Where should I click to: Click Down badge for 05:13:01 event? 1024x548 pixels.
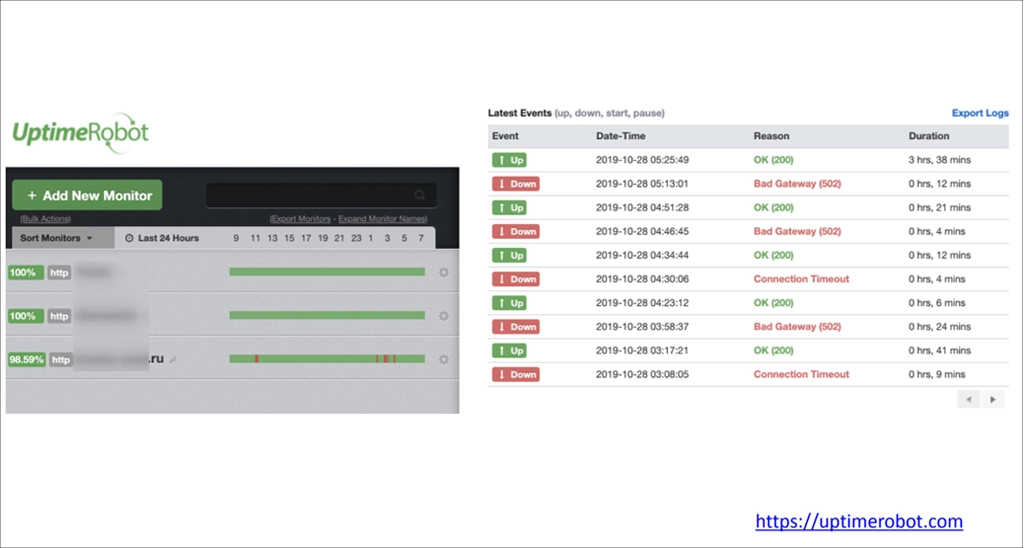[x=516, y=184]
